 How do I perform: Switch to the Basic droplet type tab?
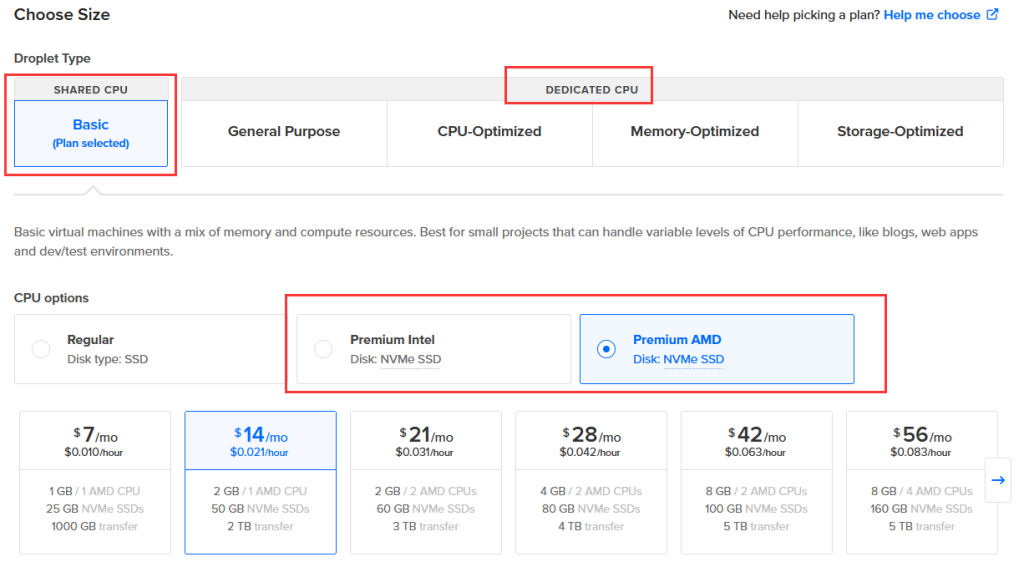91,132
